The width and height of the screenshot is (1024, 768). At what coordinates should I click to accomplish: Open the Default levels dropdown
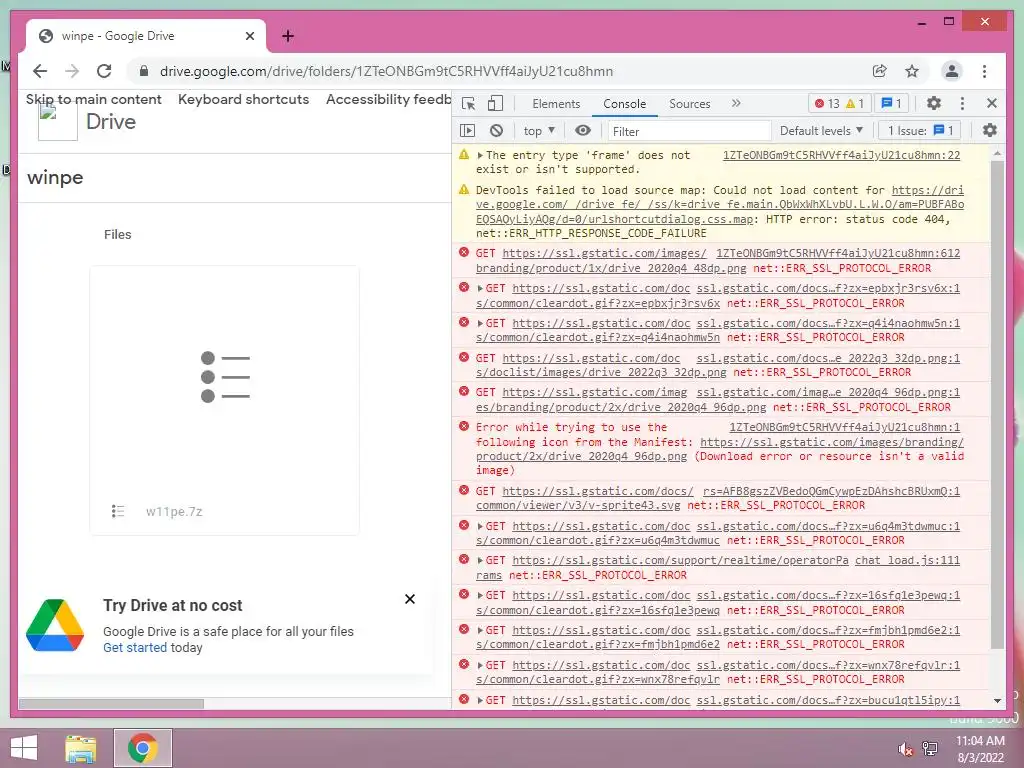coord(821,131)
